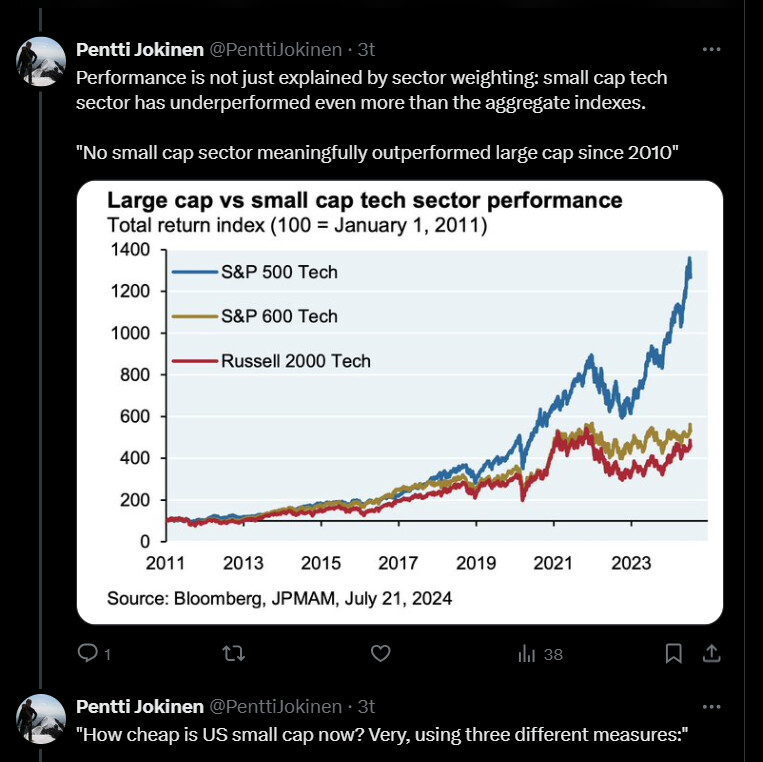The width and height of the screenshot is (763, 762).
Task: Open the 3t timestamp of second tweet
Action: click(366, 707)
